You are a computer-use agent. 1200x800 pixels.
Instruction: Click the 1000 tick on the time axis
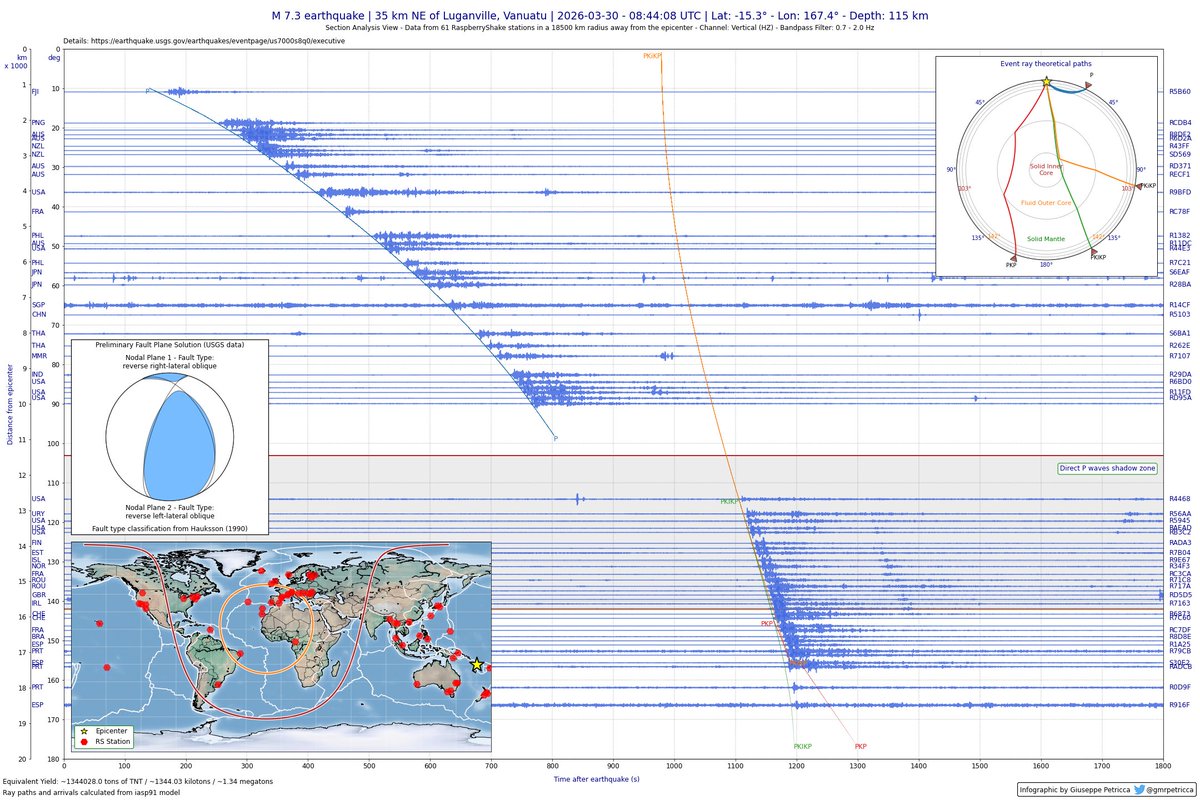coord(674,765)
